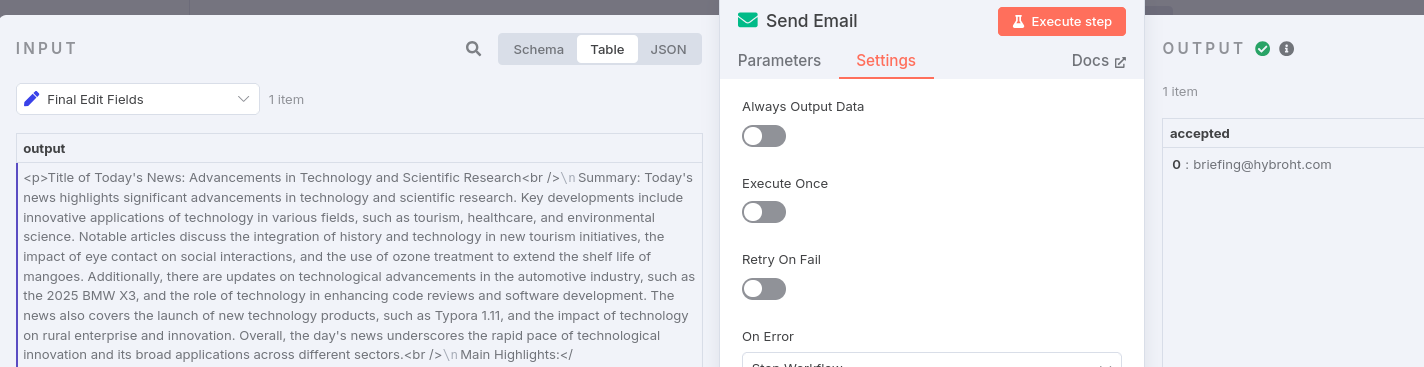Open the Docs link

[x=1090, y=60]
